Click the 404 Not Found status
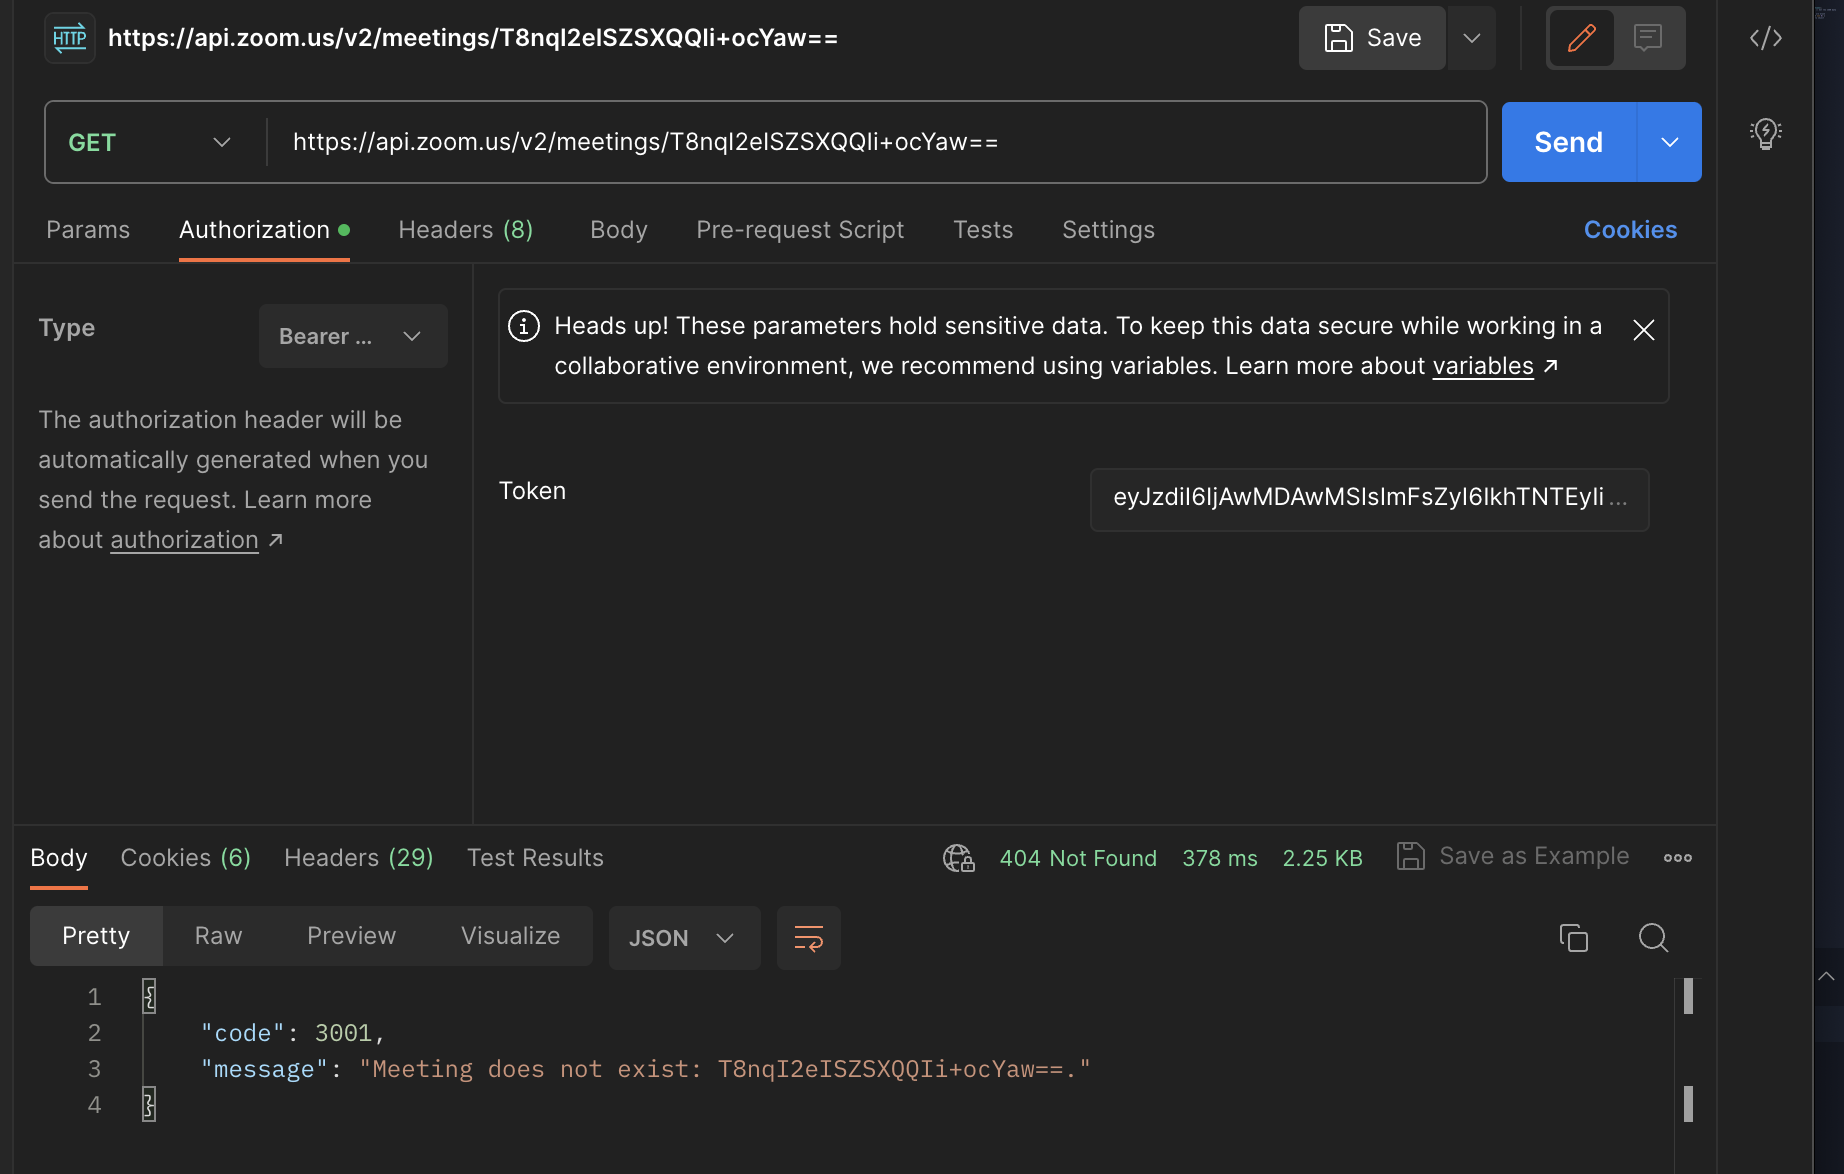 pos(1078,858)
